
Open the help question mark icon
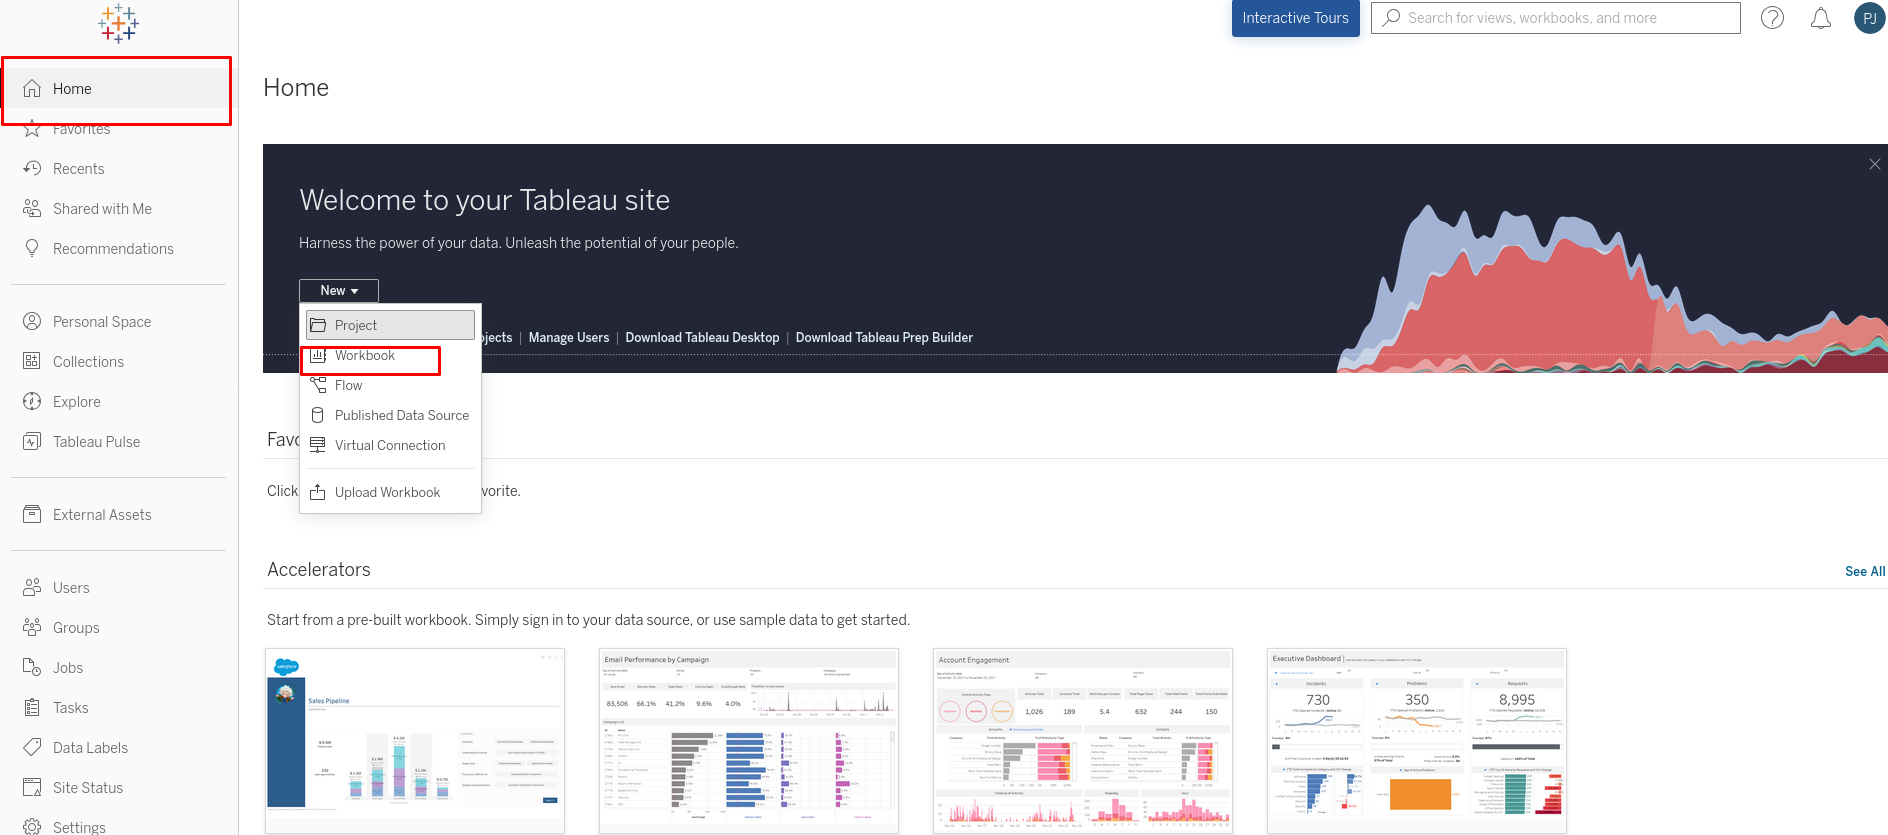pyautogui.click(x=1772, y=18)
